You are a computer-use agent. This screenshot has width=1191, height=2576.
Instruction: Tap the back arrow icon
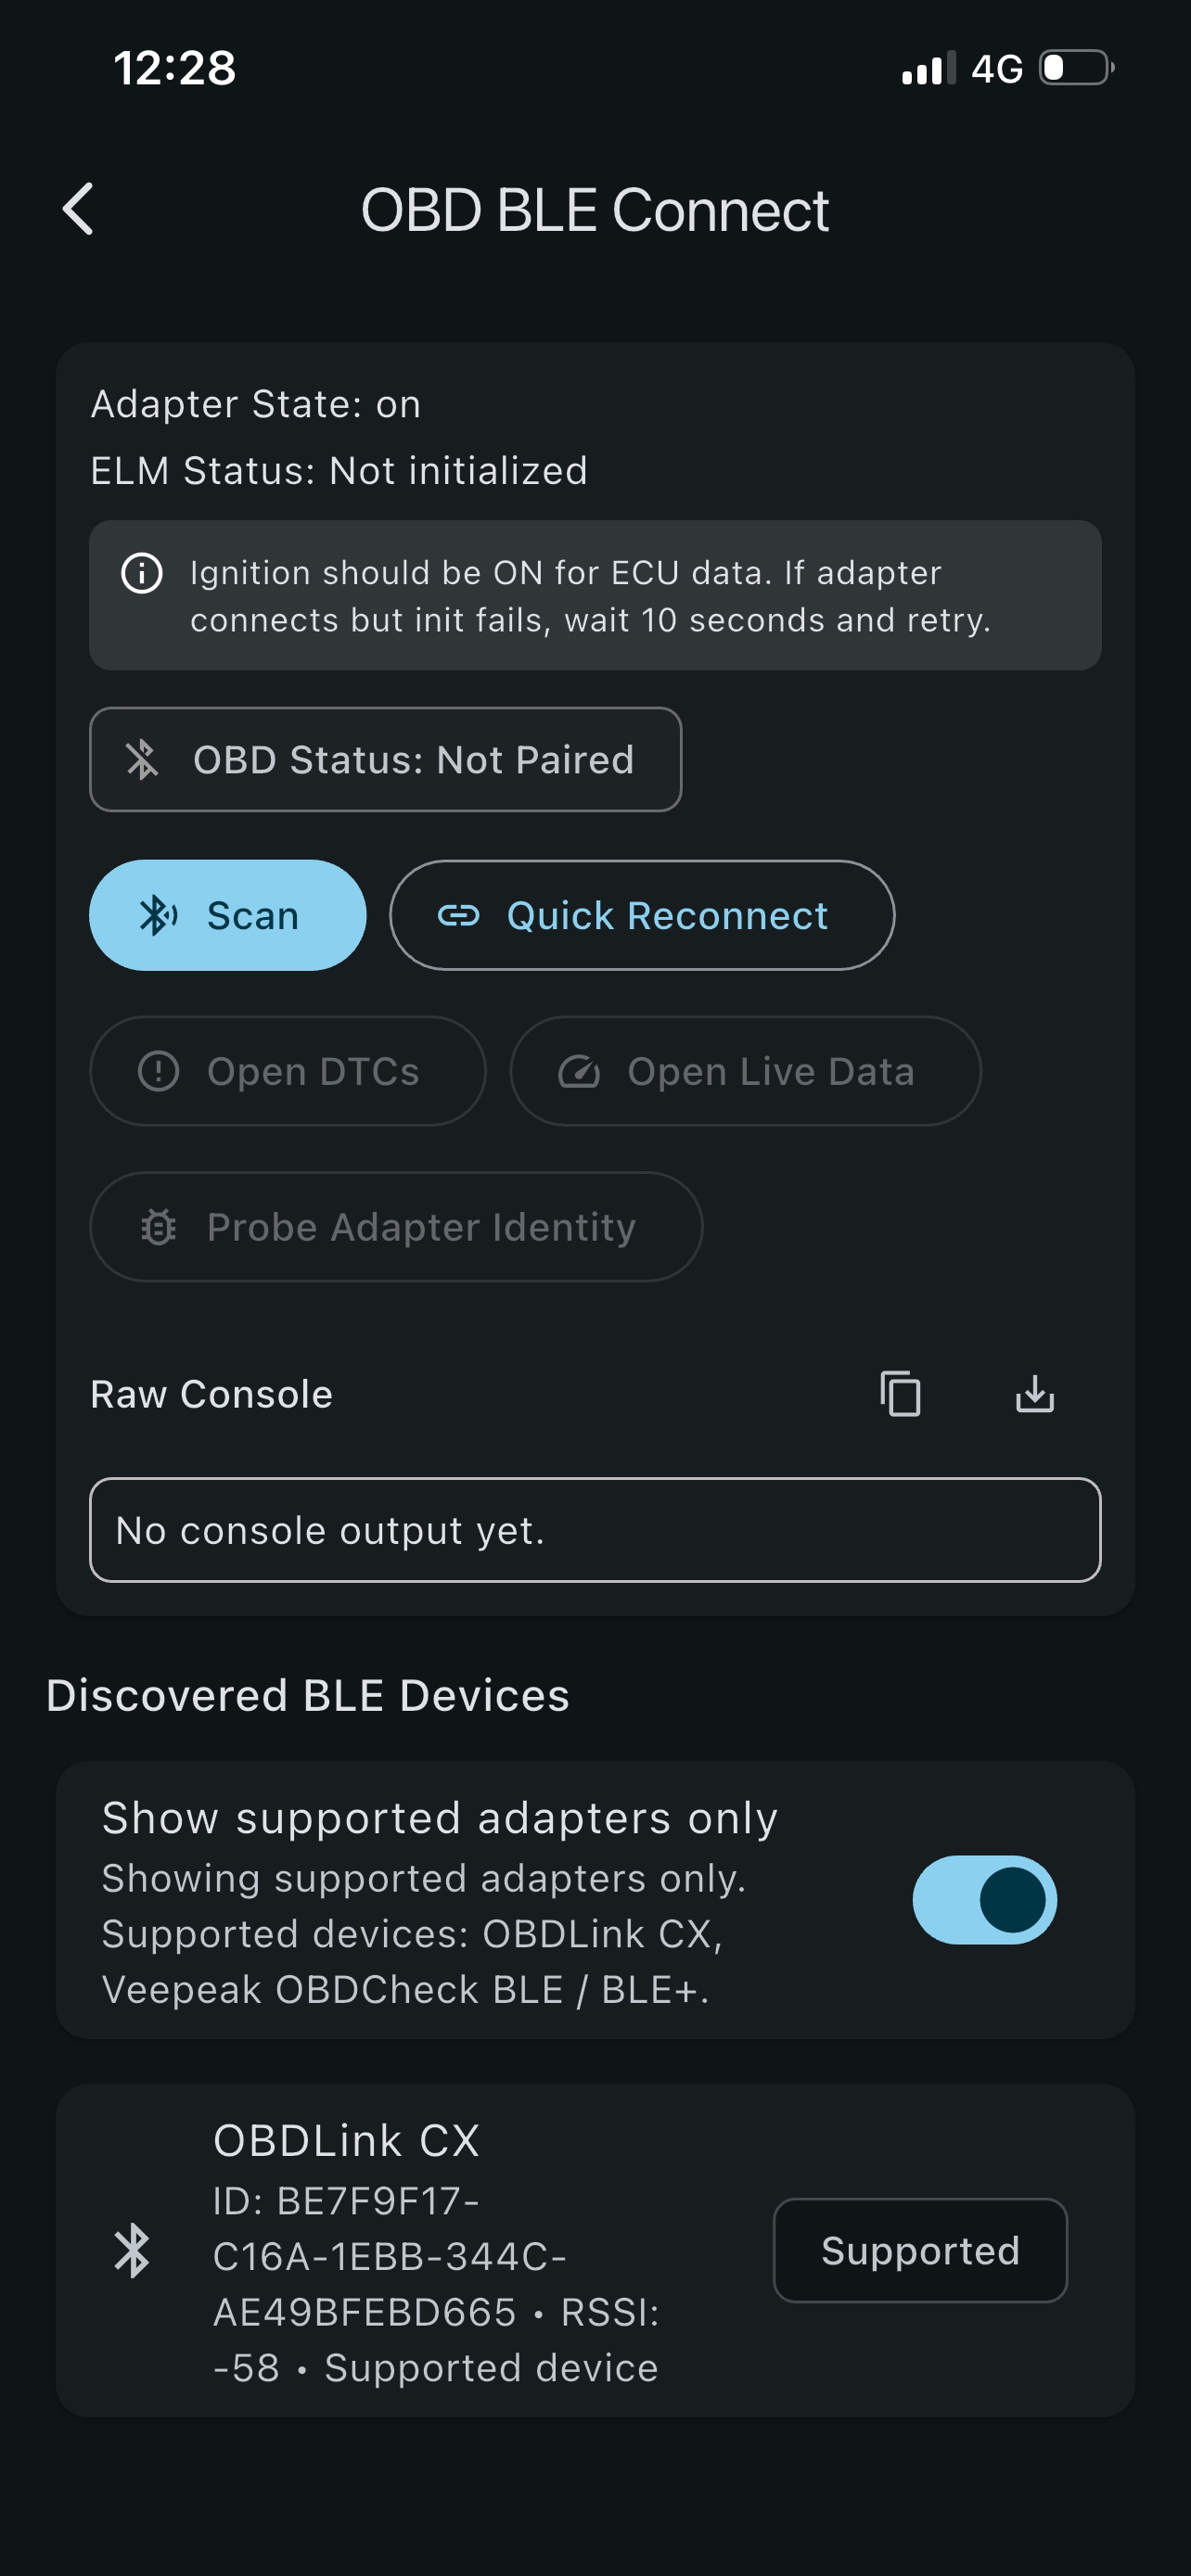tap(78, 209)
